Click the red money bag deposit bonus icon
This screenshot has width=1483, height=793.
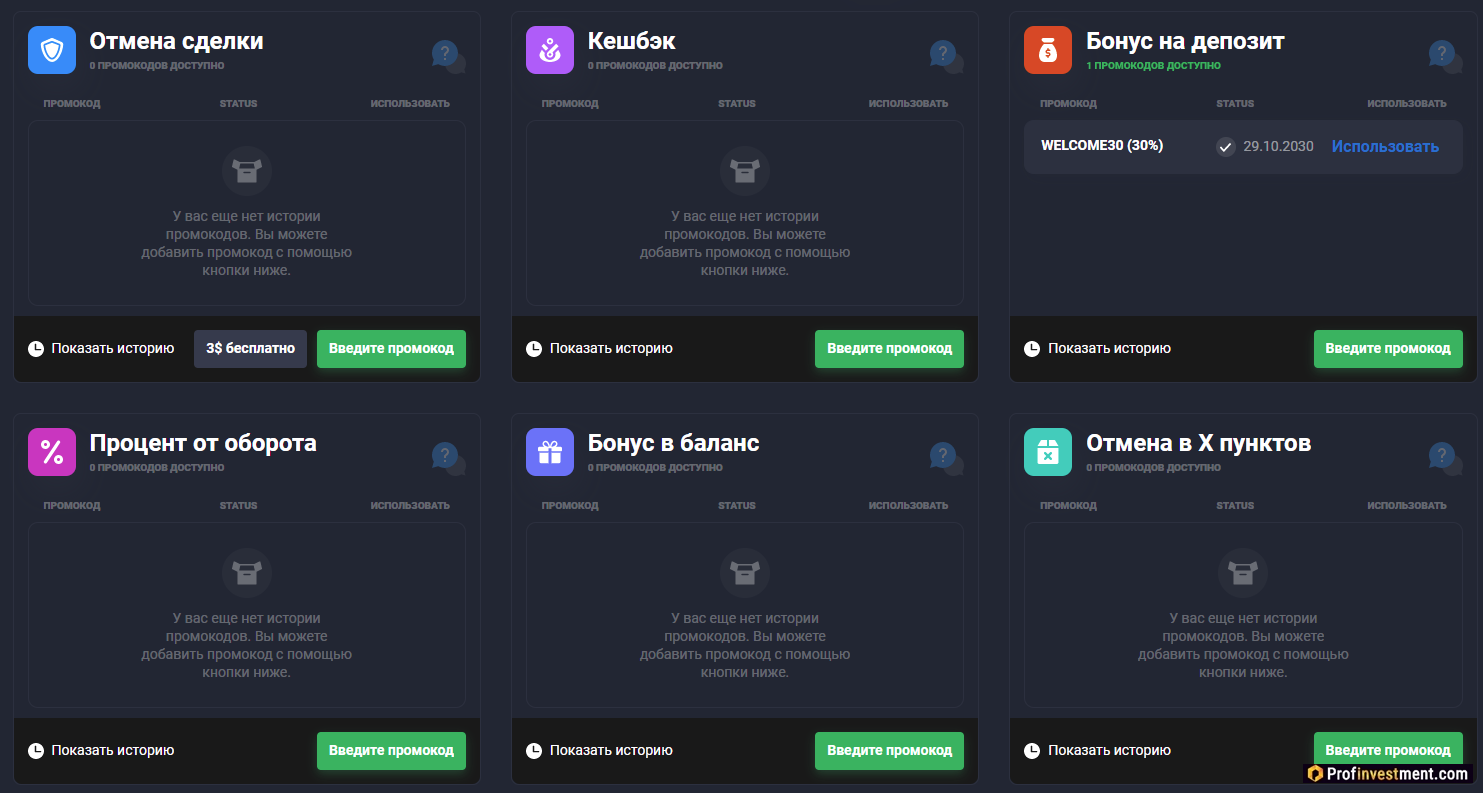pos(1048,50)
